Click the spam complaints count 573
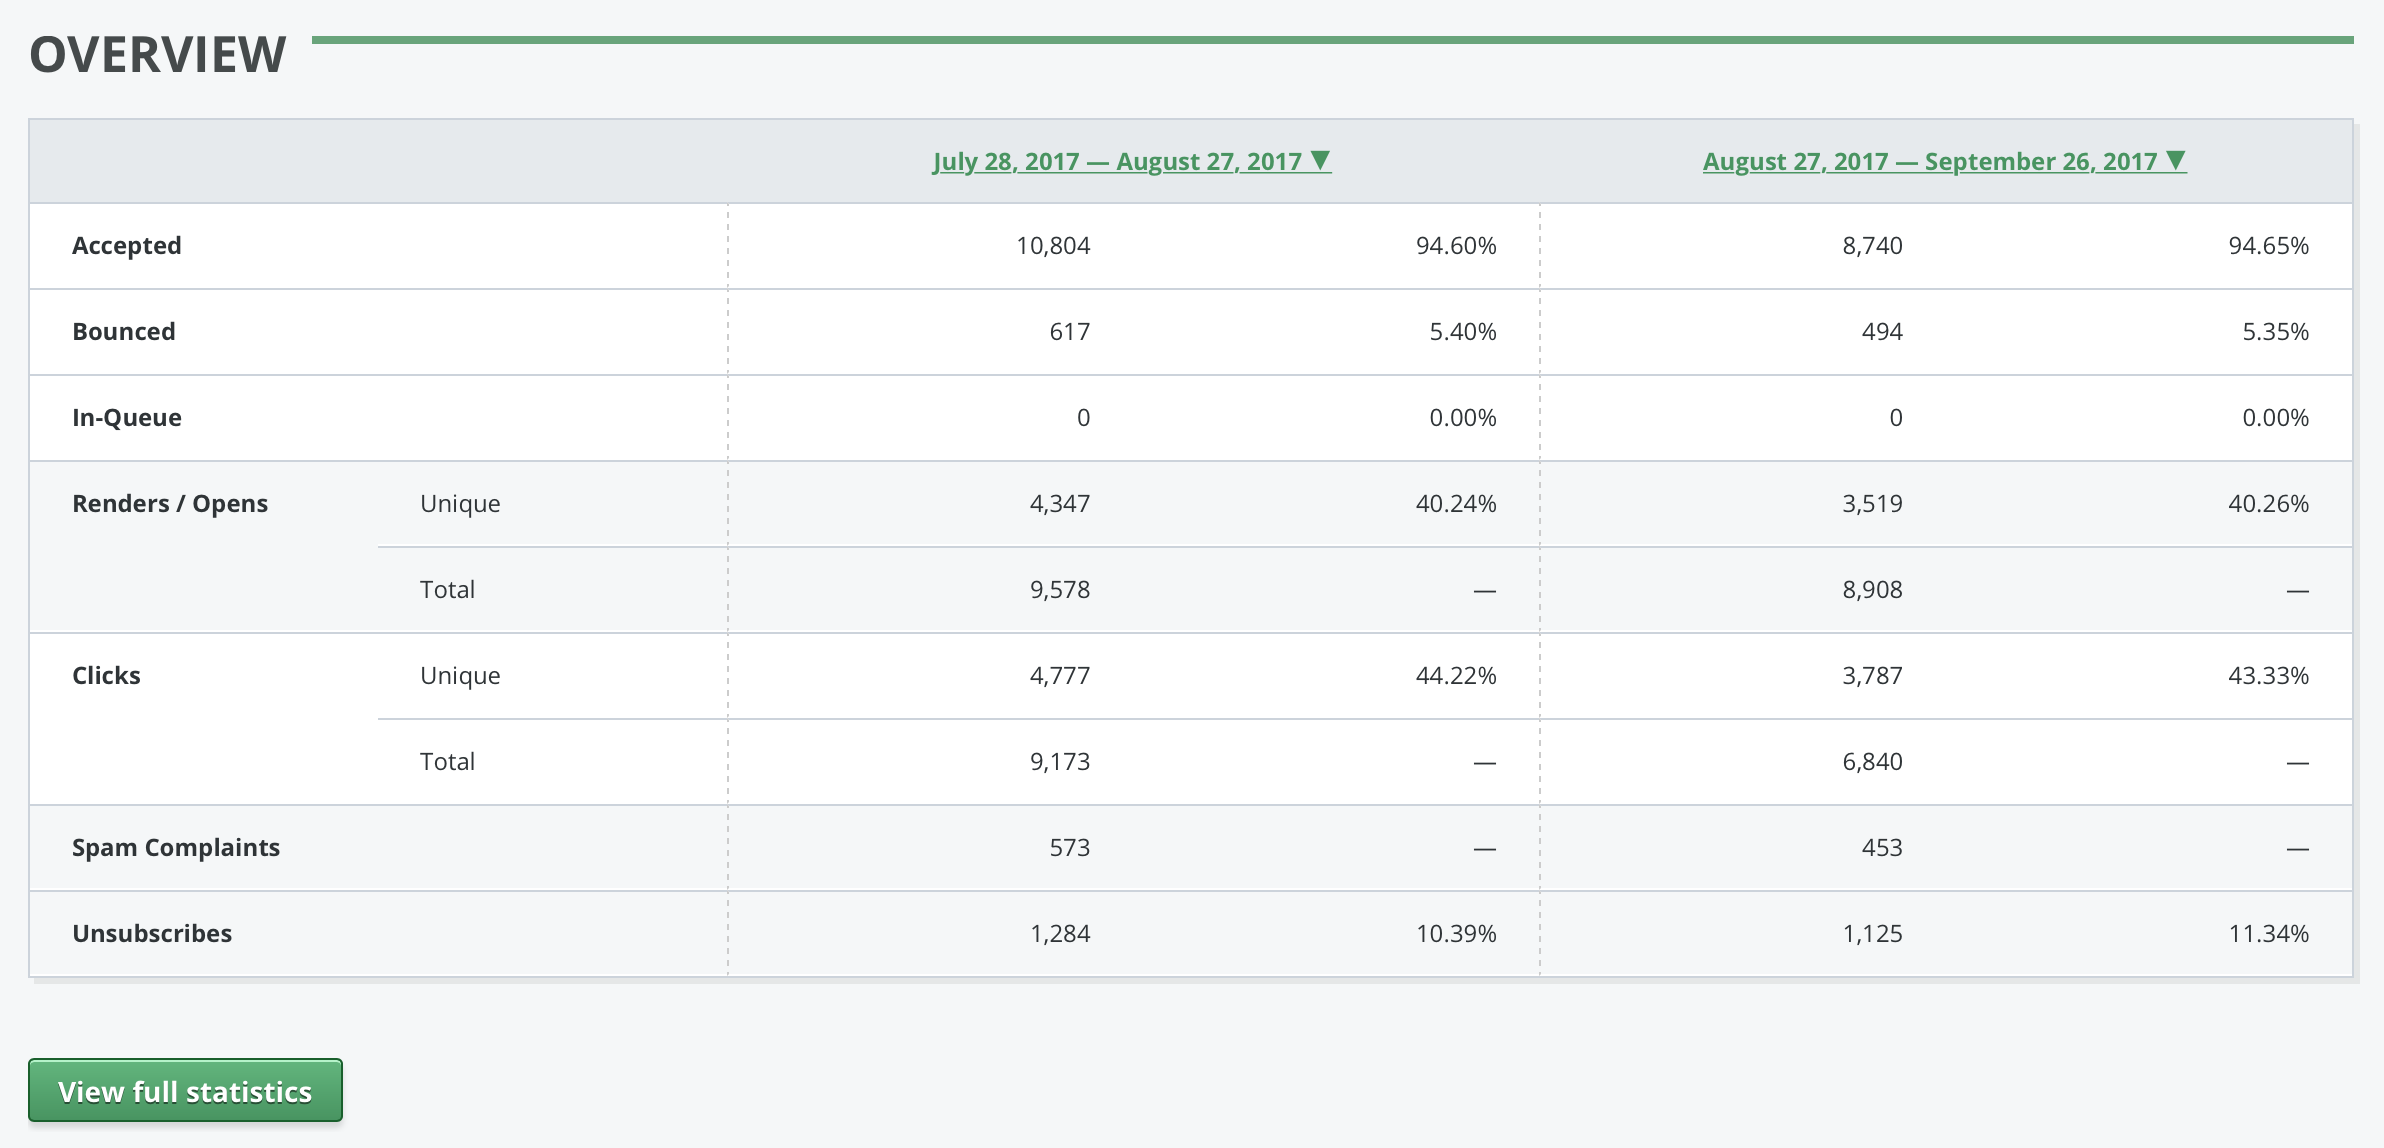This screenshot has height=1148, width=2384. pos(1069,848)
